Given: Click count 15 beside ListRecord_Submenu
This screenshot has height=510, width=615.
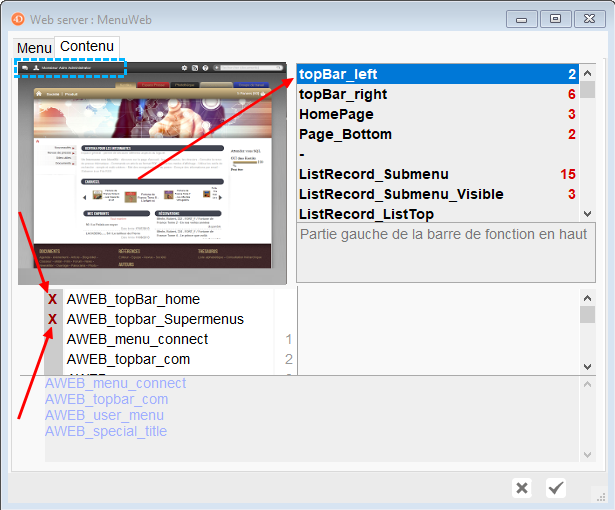Looking at the screenshot, I should [x=568, y=174].
